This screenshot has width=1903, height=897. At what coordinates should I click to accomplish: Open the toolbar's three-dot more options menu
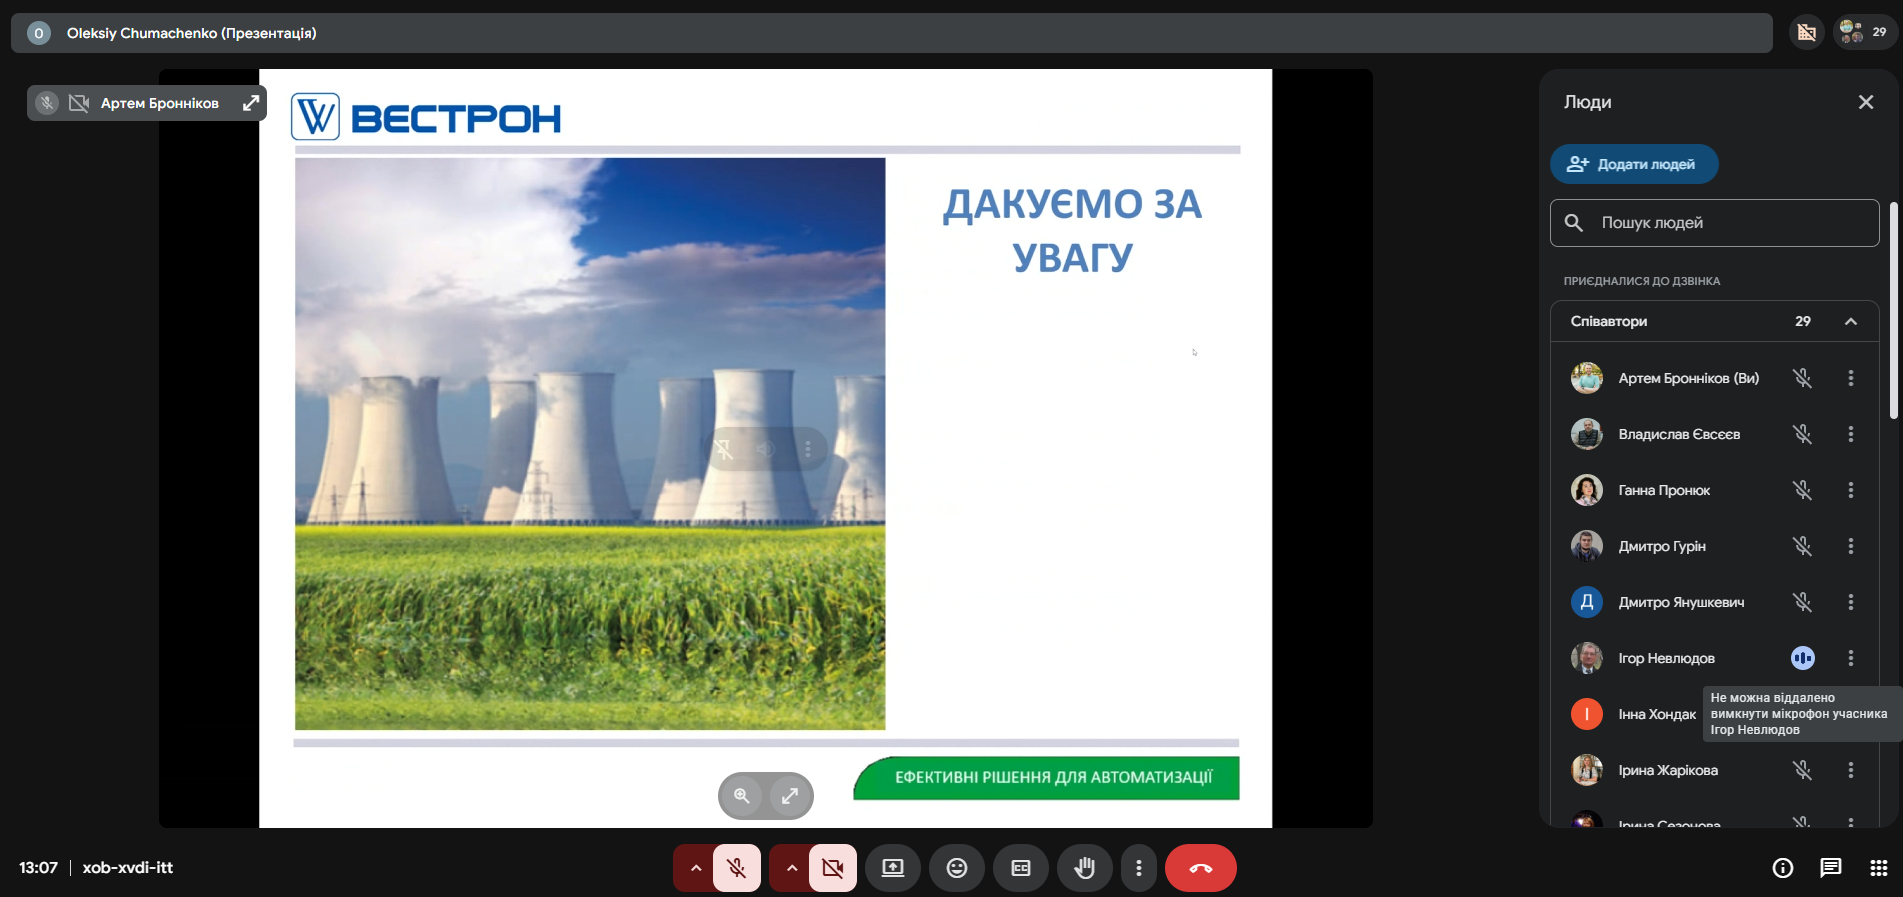click(1138, 868)
